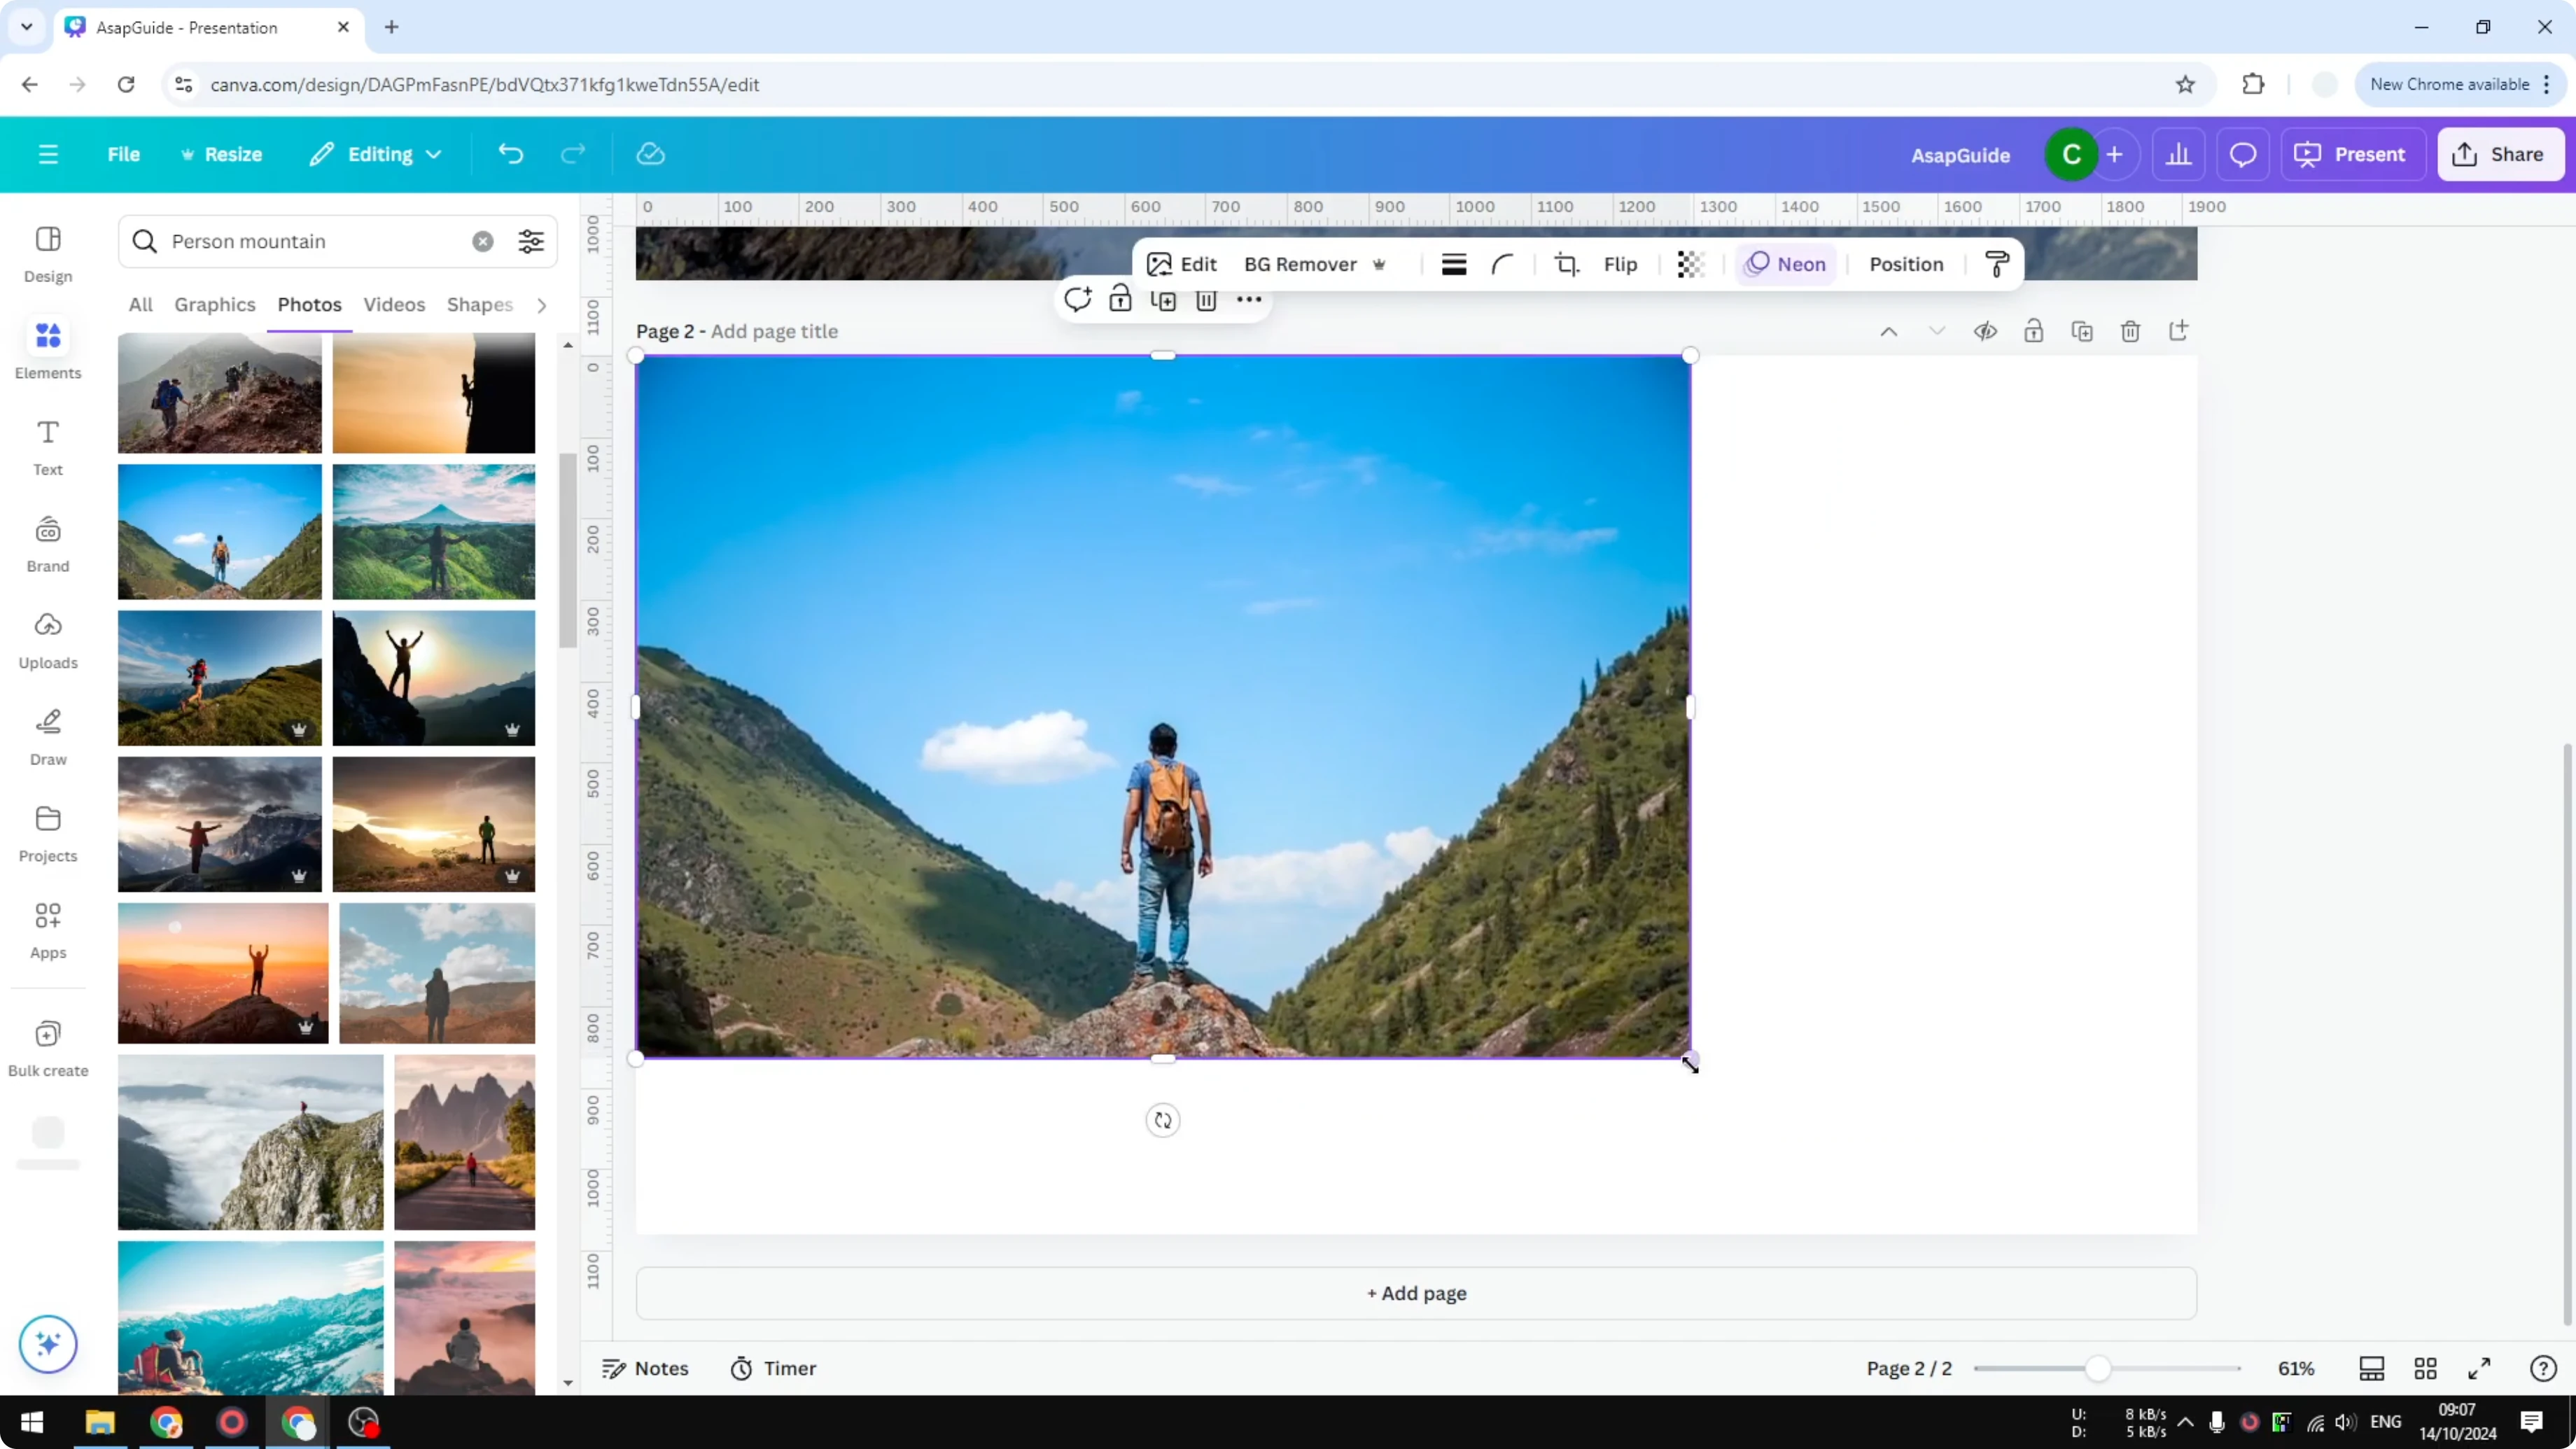
Task: Select the Text tool in the sidebar
Action: pyautogui.click(x=47, y=446)
